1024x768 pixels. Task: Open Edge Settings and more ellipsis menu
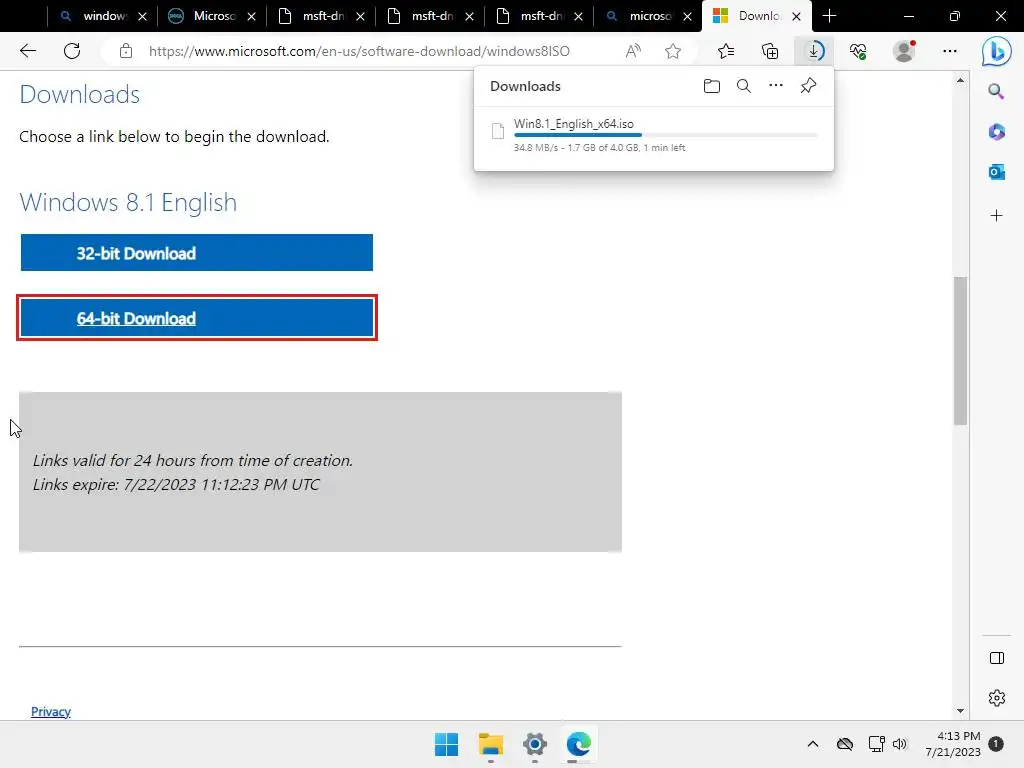(950, 51)
